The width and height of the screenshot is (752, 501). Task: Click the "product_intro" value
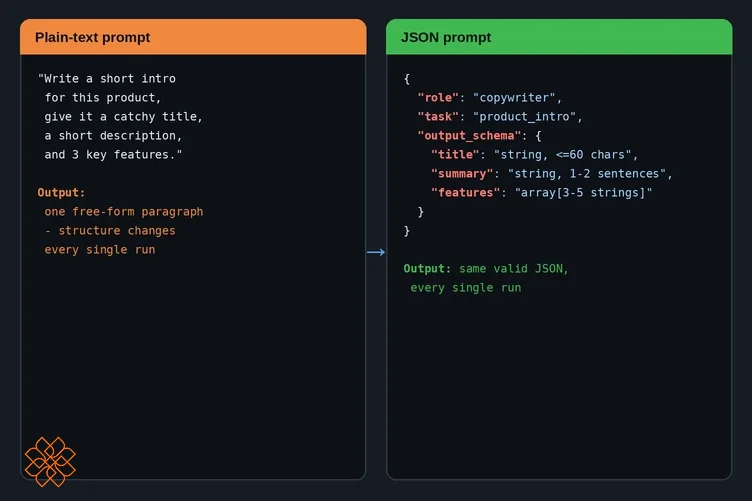(x=525, y=117)
